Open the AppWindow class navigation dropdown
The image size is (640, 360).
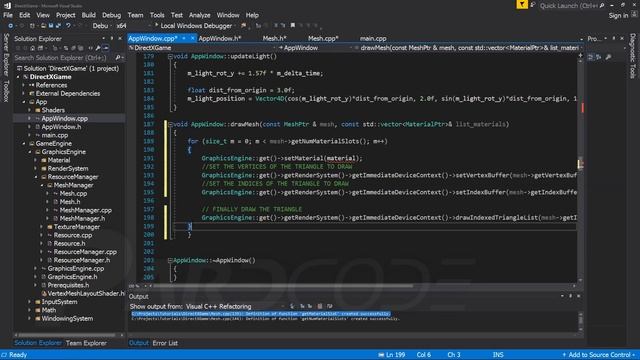point(316,48)
